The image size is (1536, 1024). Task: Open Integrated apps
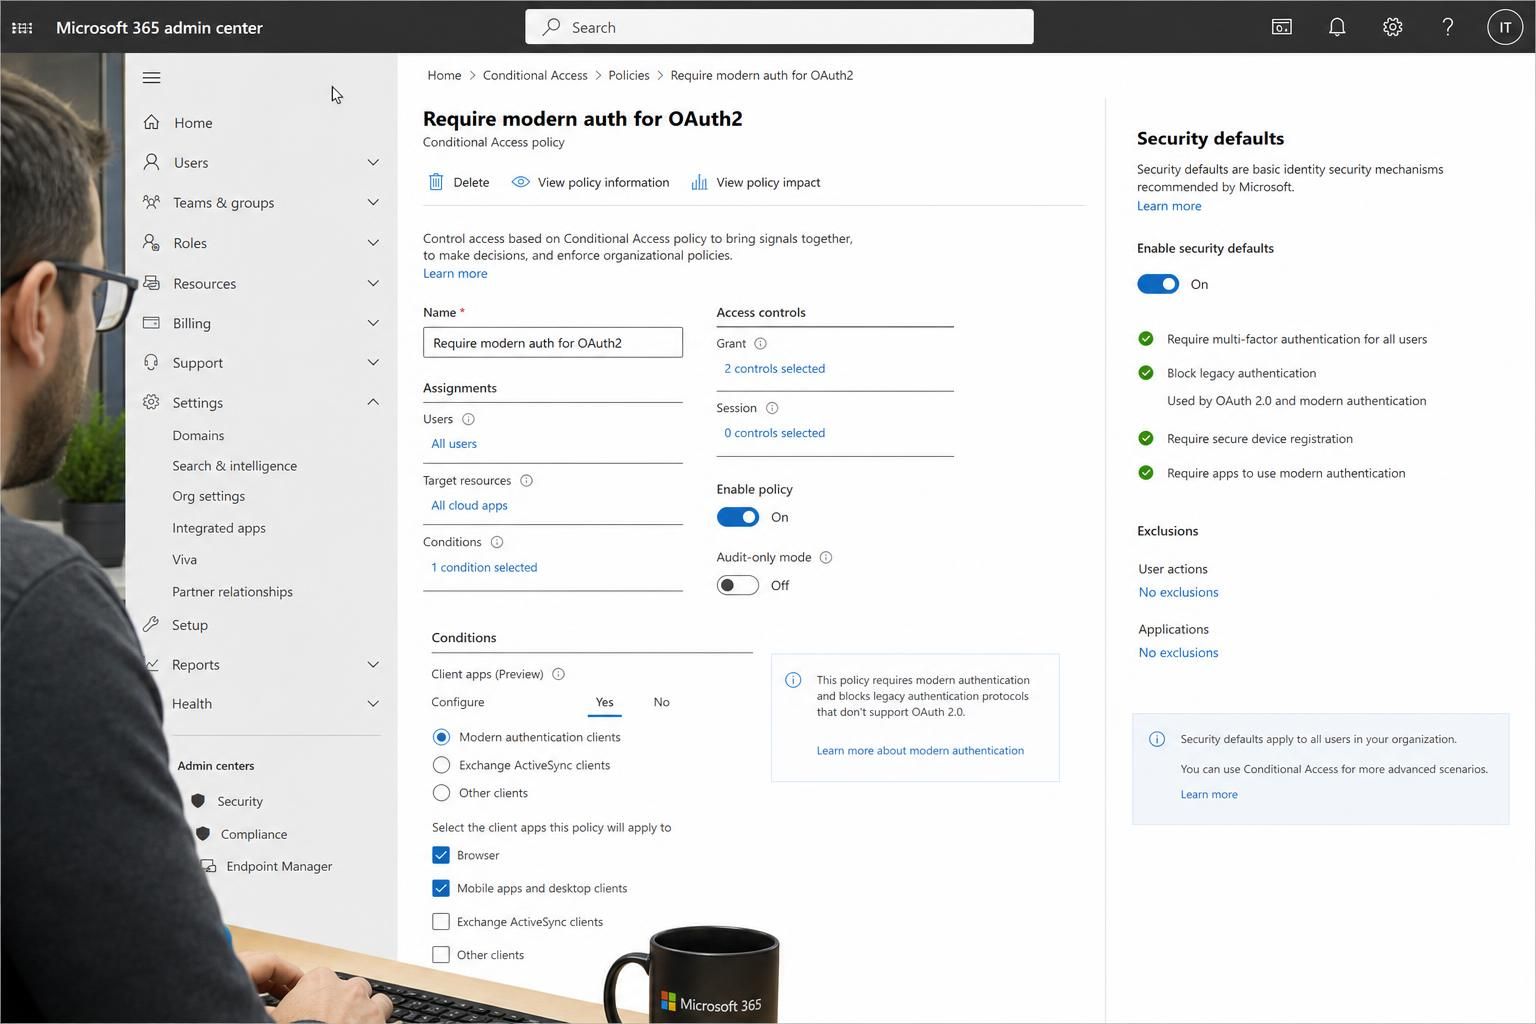point(219,528)
